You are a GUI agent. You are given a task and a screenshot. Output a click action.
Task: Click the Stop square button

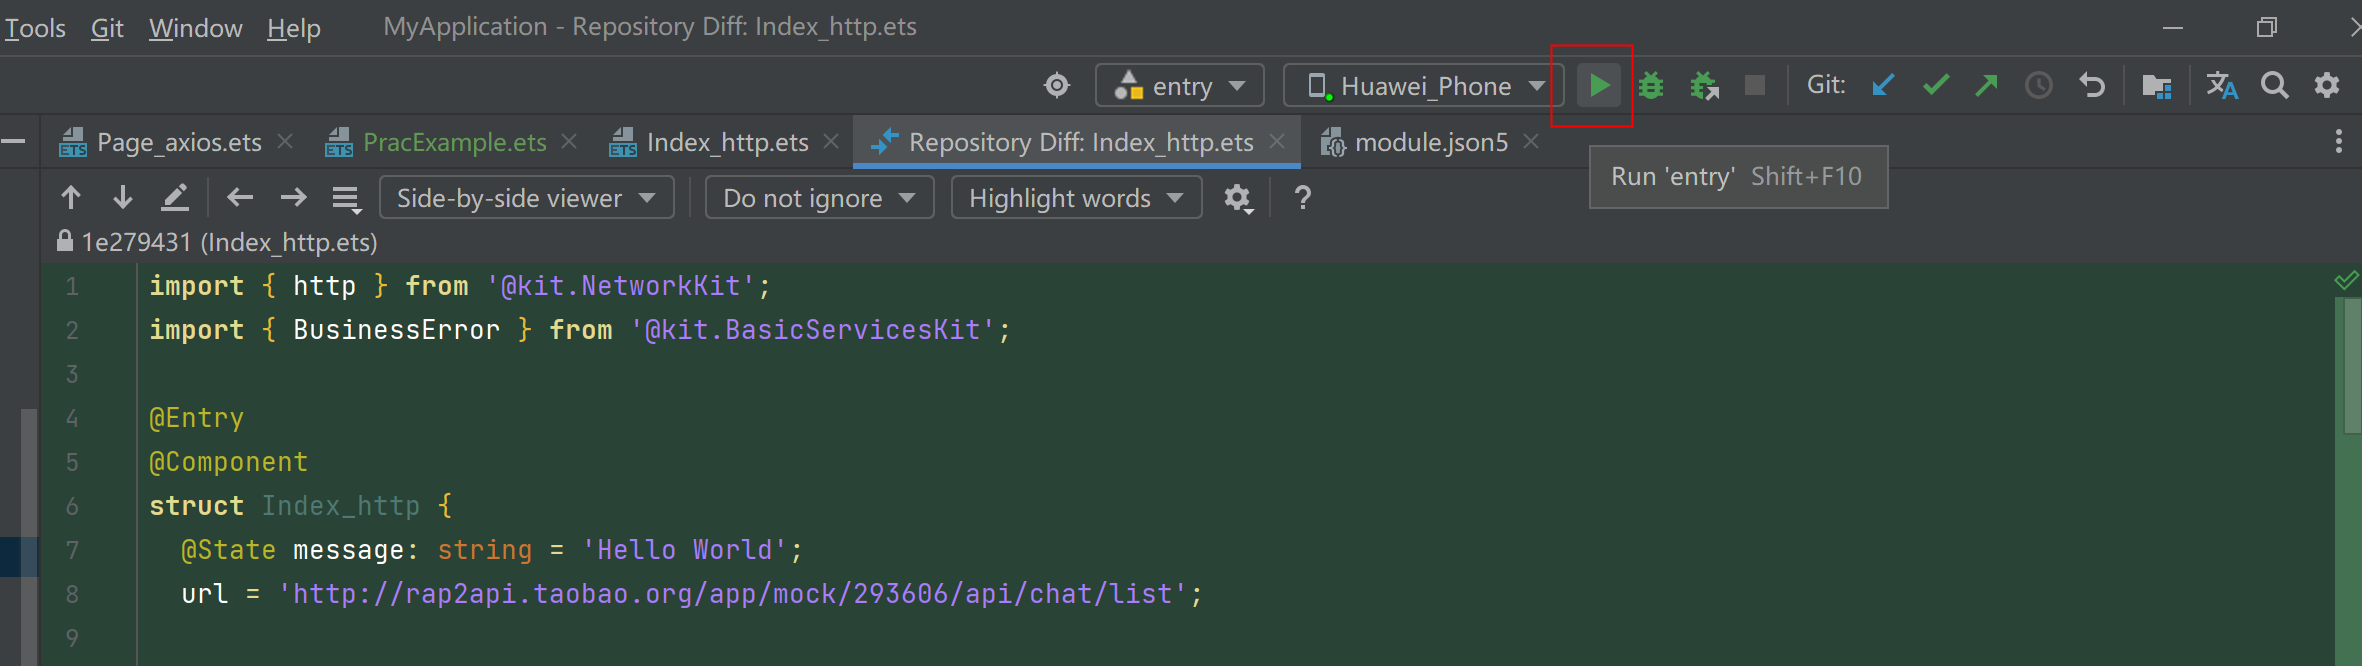1755,85
